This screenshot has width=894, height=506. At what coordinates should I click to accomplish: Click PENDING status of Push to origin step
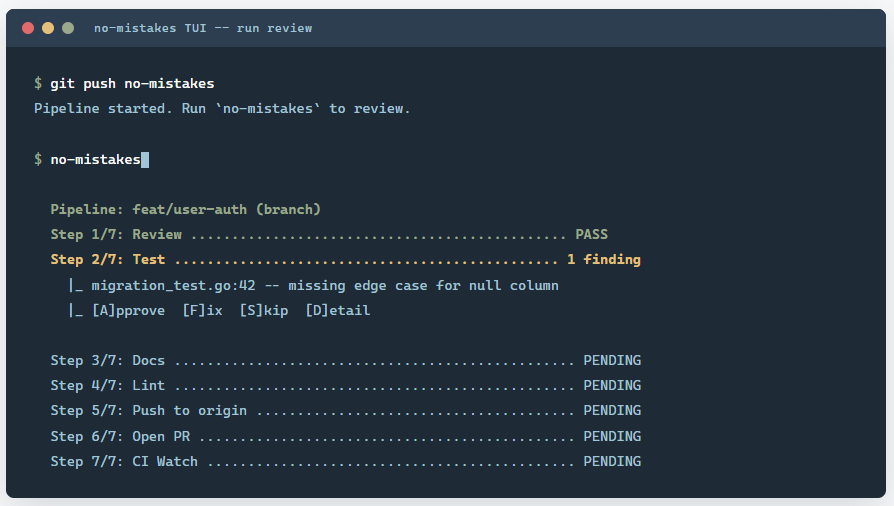pyautogui.click(x=612, y=411)
